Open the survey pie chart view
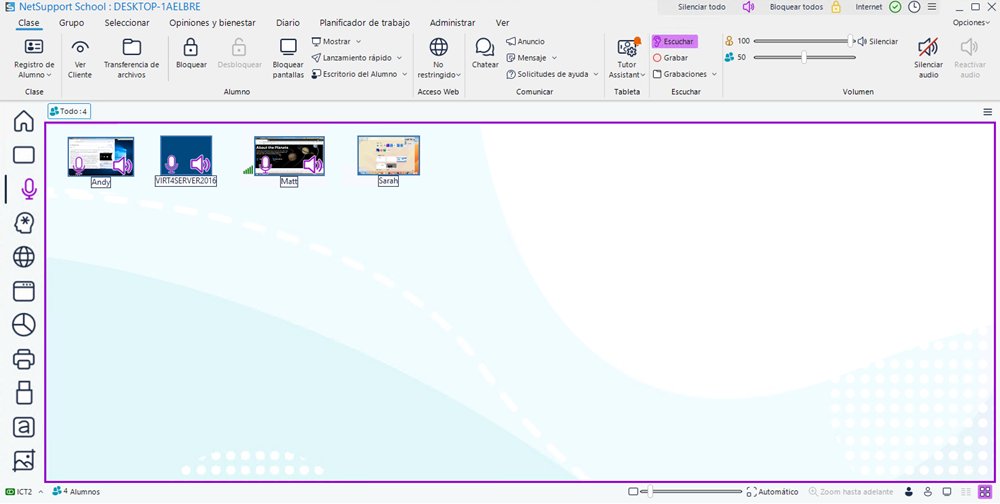 click(x=24, y=325)
